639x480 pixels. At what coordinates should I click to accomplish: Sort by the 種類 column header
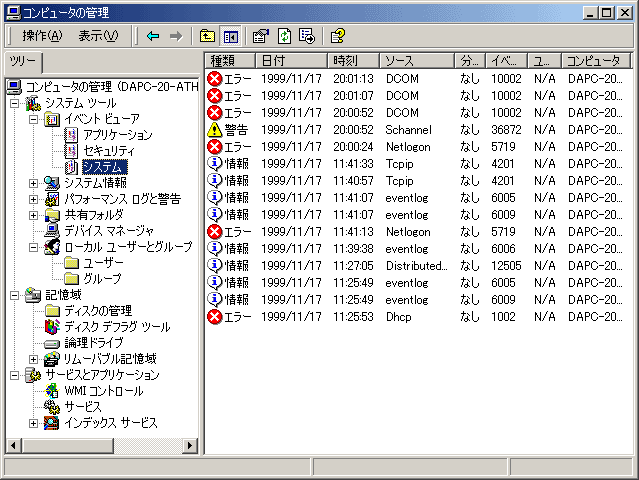point(229,61)
